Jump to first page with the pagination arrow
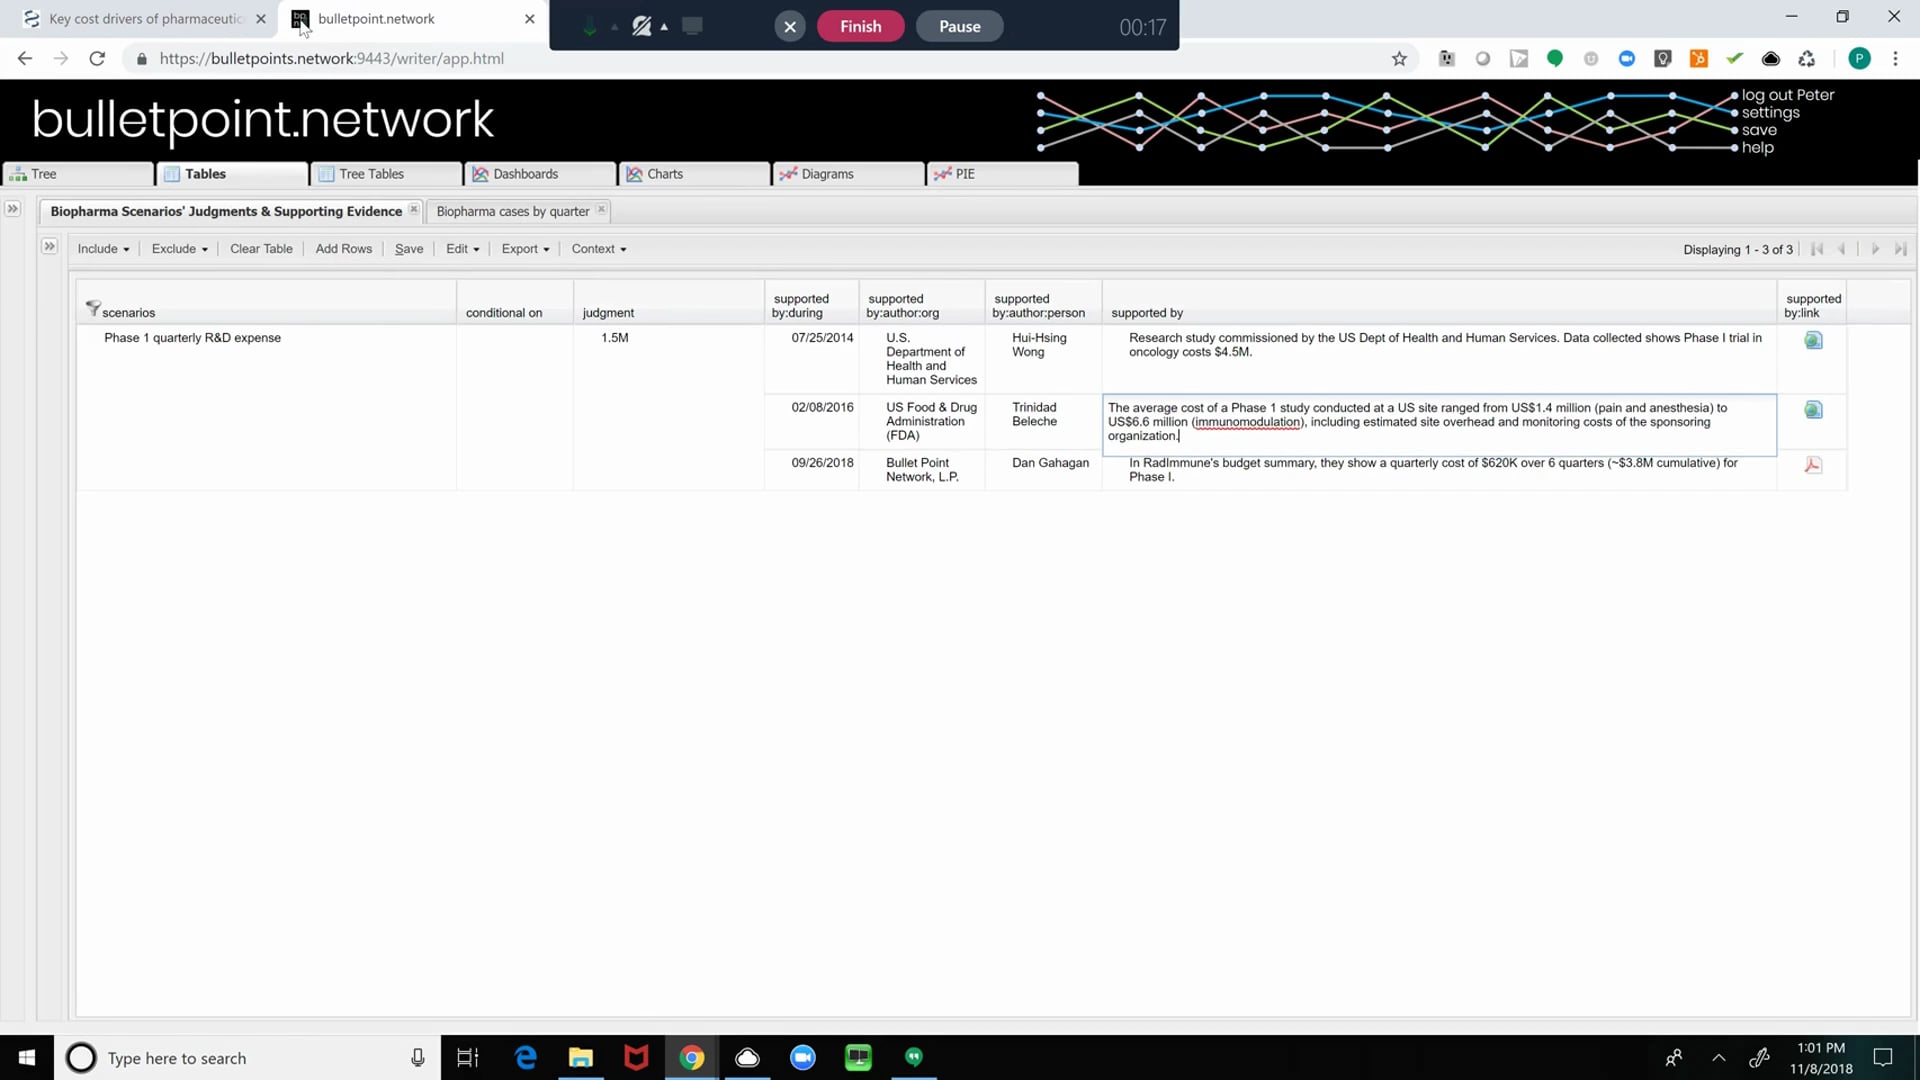This screenshot has height=1080, width=1920. point(1817,249)
